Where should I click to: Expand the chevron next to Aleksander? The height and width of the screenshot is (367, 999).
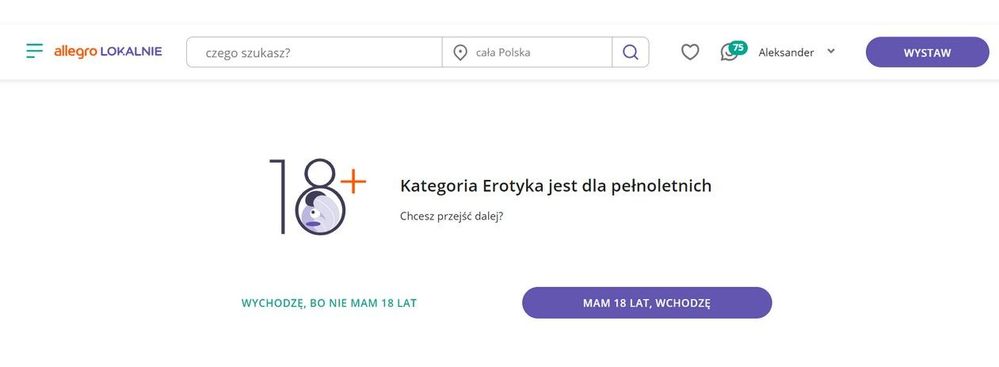[831, 52]
